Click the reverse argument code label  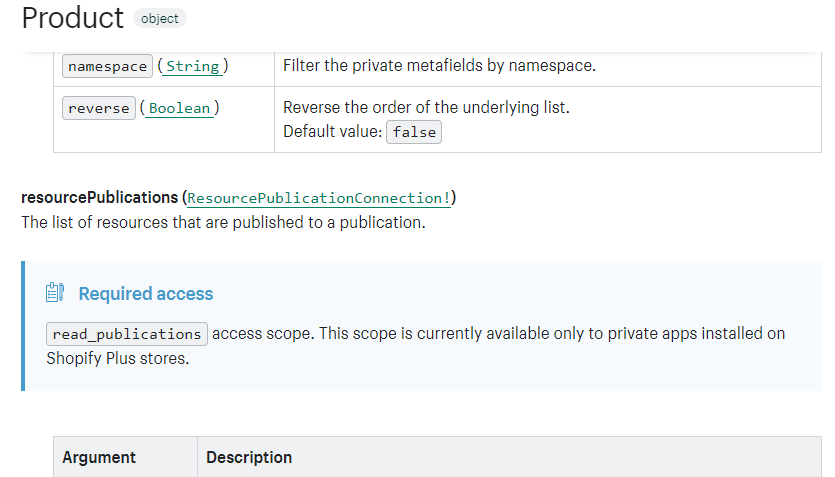point(99,108)
